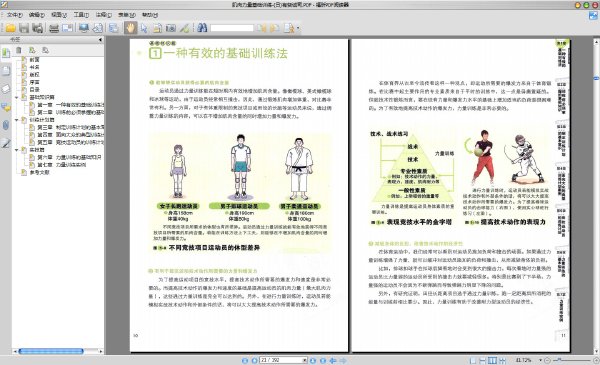This screenshot has height=365, width=600.
Task: Click the pen annotation tool icon
Action: [184, 28]
